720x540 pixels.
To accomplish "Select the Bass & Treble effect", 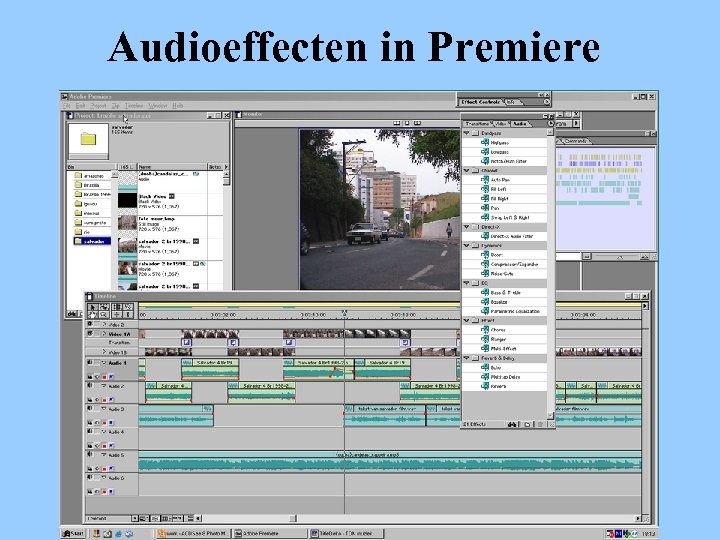I will pyautogui.click(x=505, y=292).
